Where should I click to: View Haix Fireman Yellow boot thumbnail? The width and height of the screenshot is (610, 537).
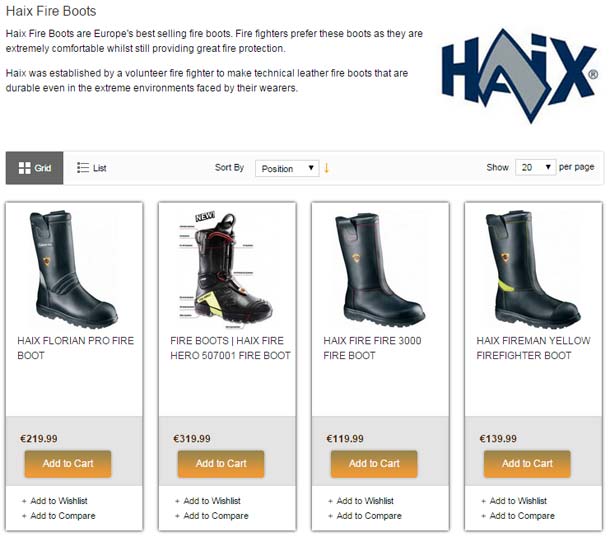click(x=533, y=270)
